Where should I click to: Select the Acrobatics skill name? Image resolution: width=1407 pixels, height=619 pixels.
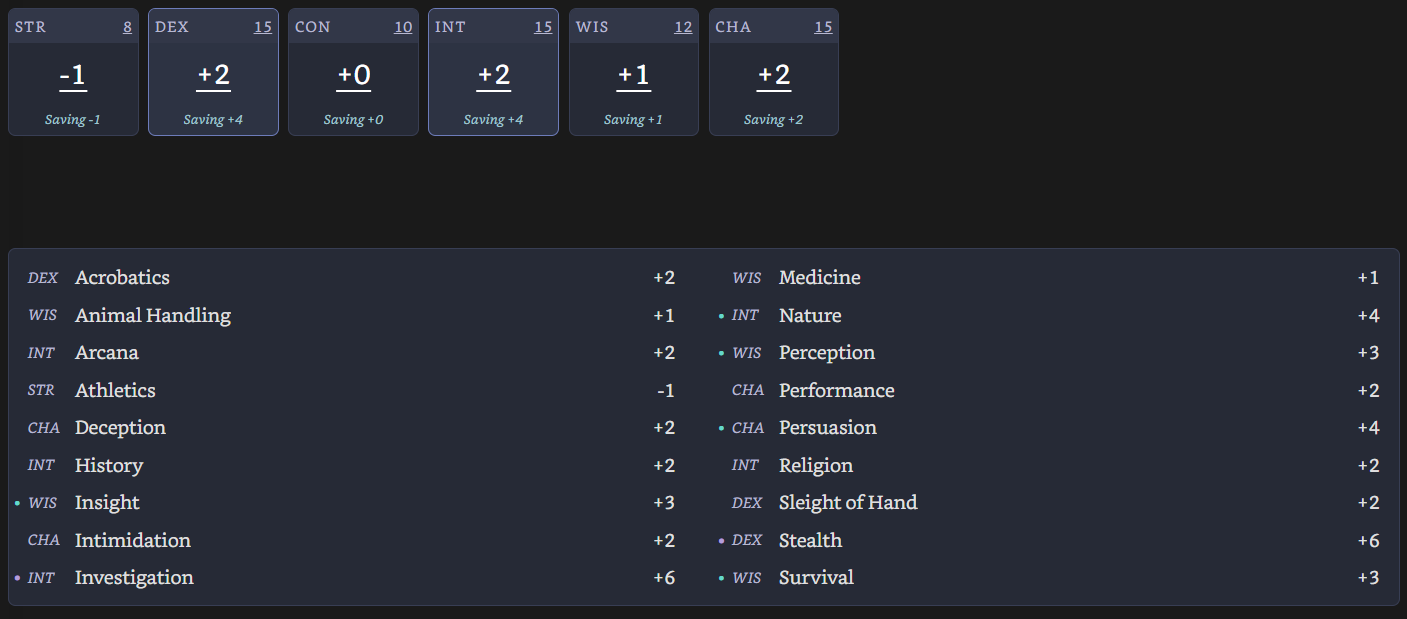pyautogui.click(x=122, y=278)
